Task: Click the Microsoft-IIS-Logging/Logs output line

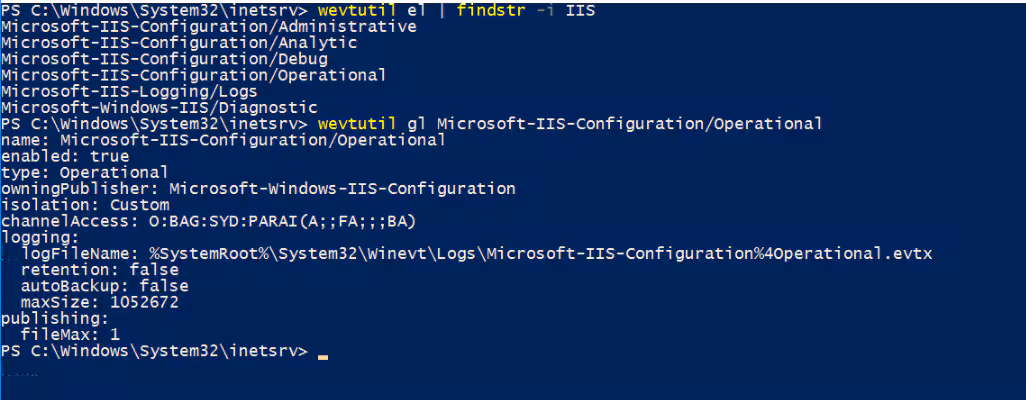Action: coord(129,91)
